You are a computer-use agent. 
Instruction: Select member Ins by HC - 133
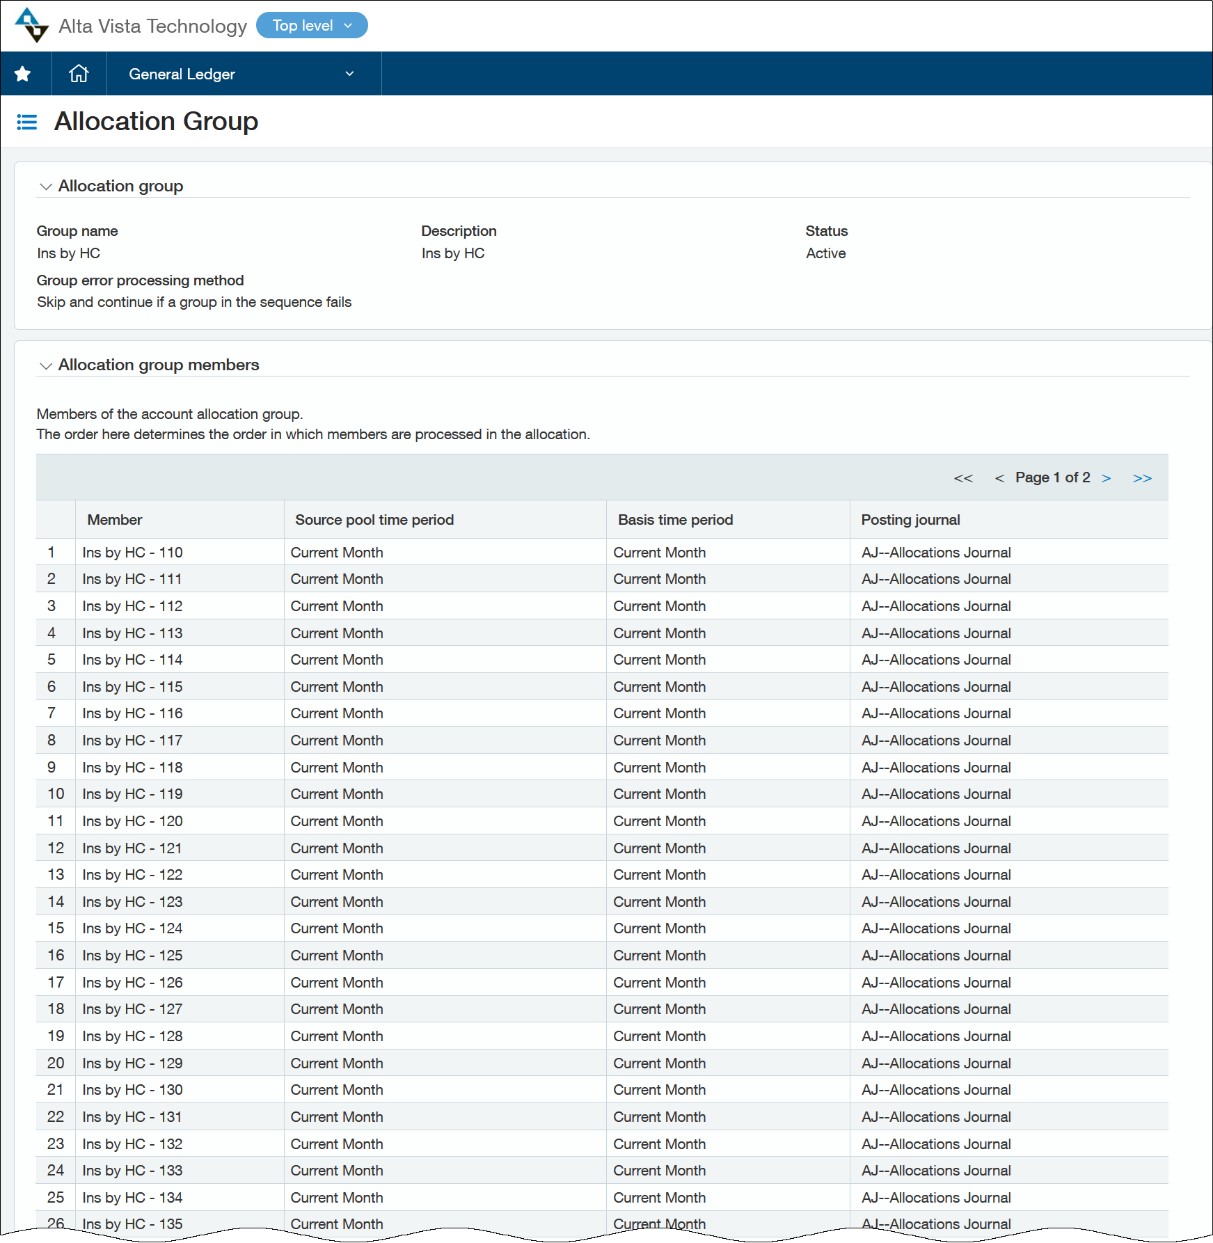click(133, 1171)
